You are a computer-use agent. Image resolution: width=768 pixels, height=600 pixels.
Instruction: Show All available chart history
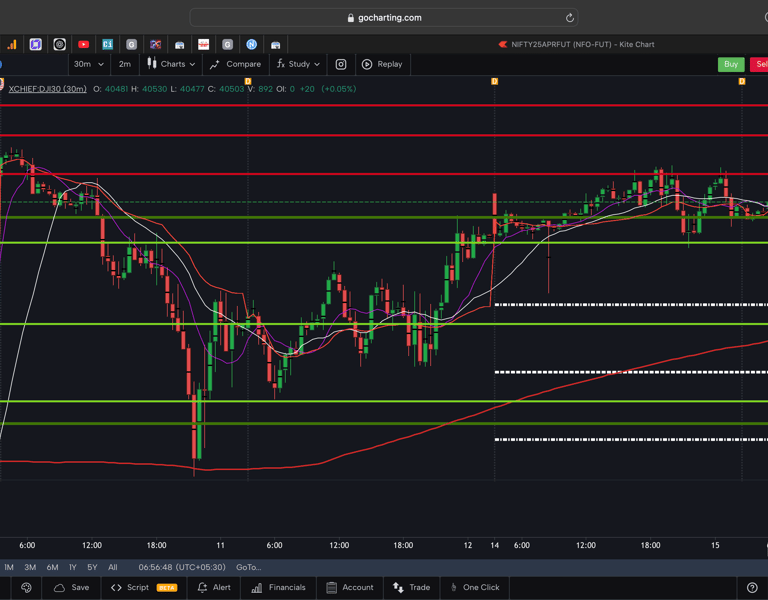113,567
